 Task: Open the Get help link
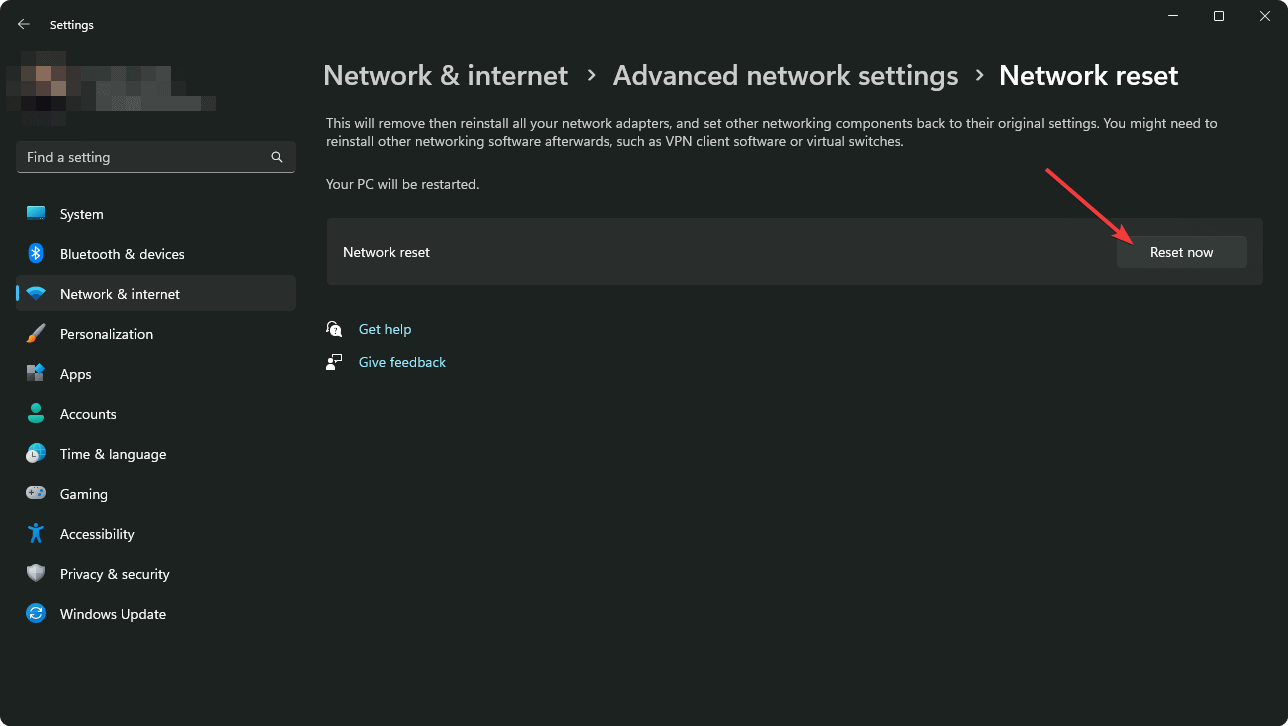[x=385, y=329]
